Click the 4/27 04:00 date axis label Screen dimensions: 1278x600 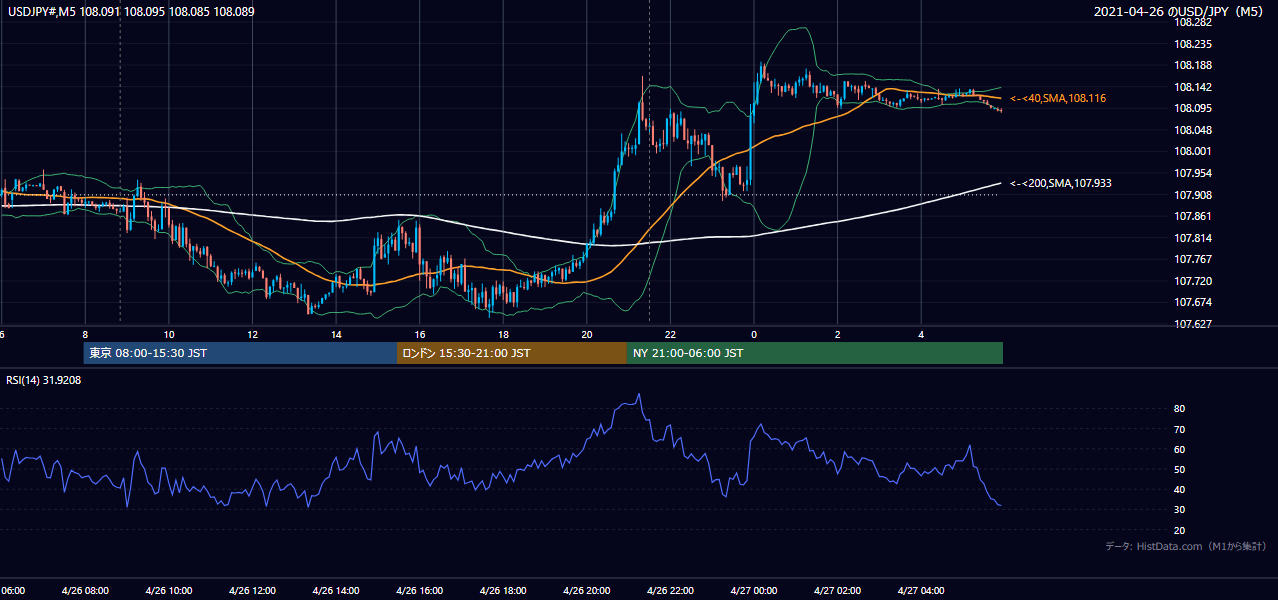921,591
